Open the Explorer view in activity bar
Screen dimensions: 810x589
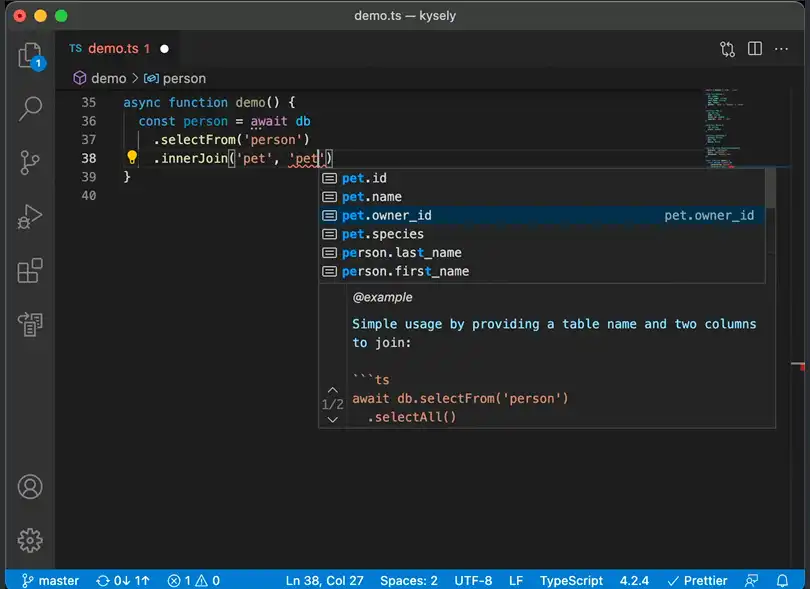(x=30, y=55)
